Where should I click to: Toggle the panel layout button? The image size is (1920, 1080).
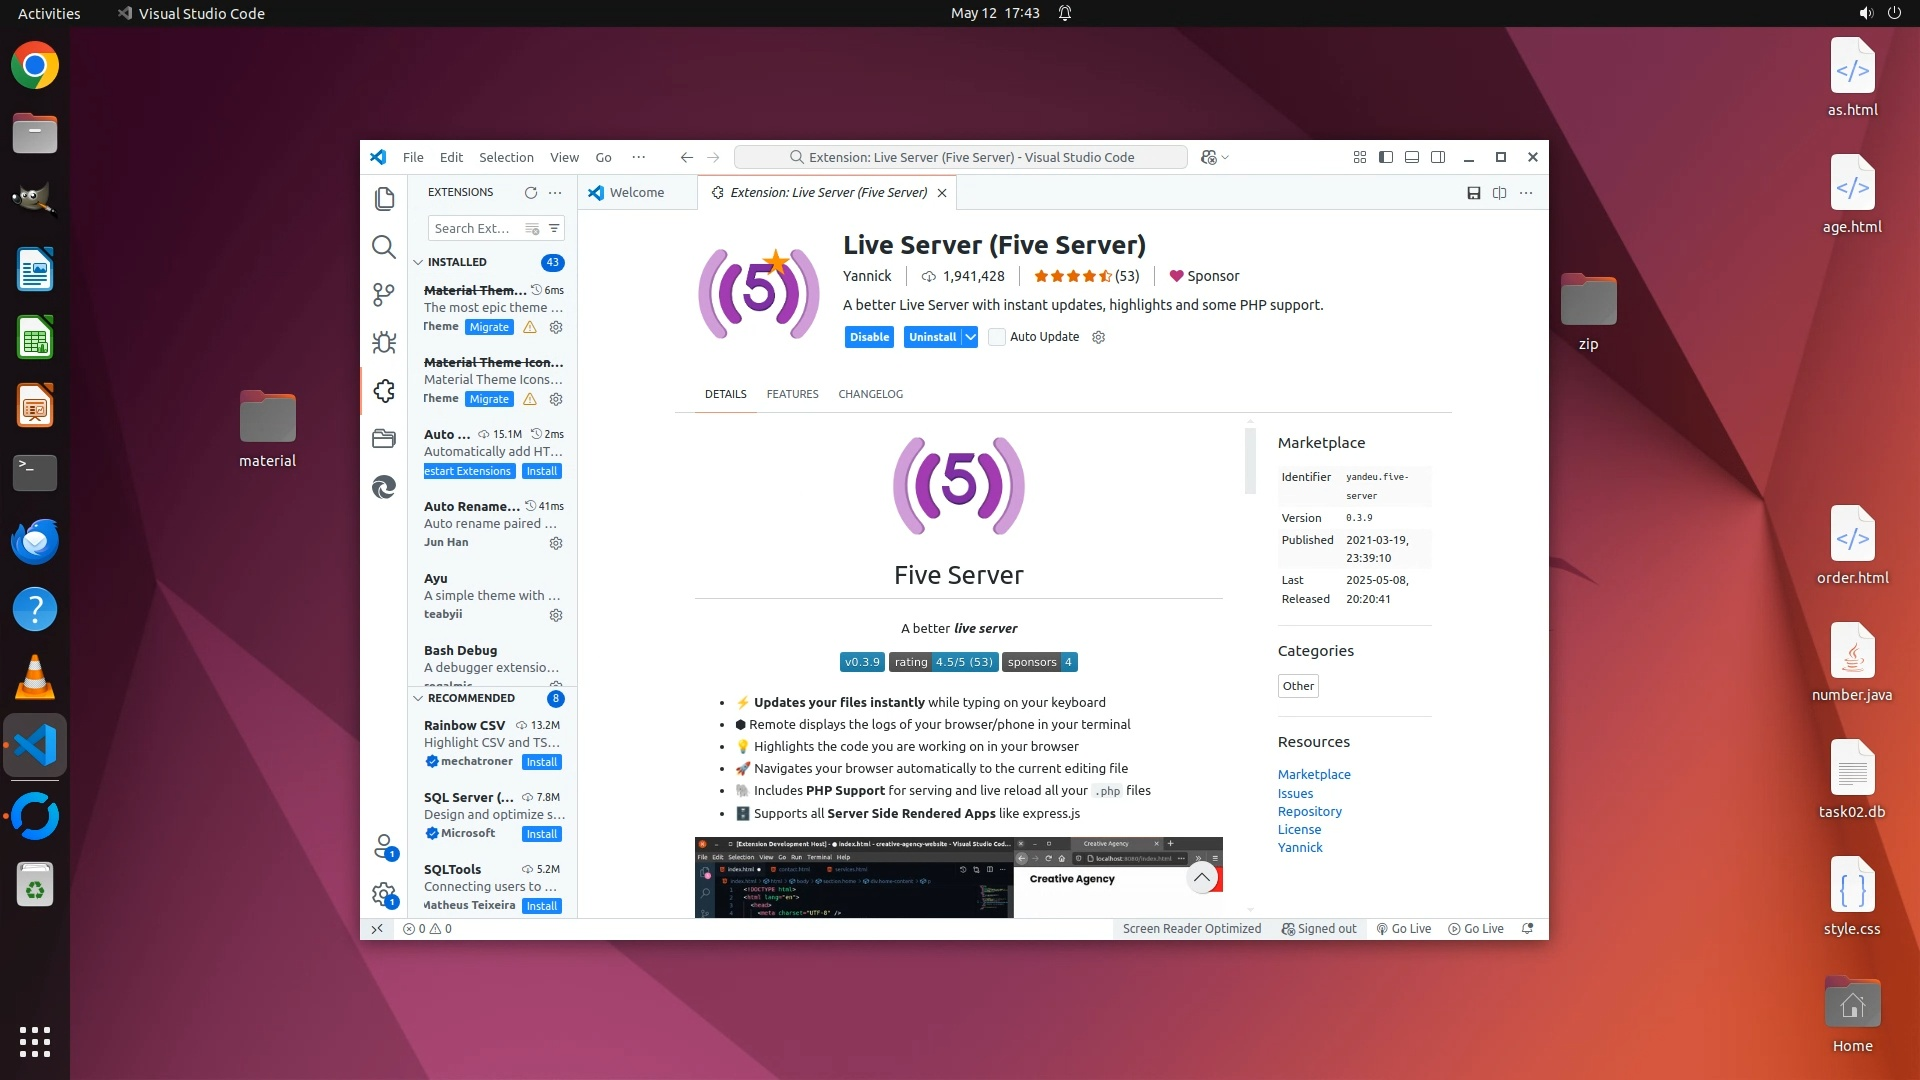[x=1412, y=157]
